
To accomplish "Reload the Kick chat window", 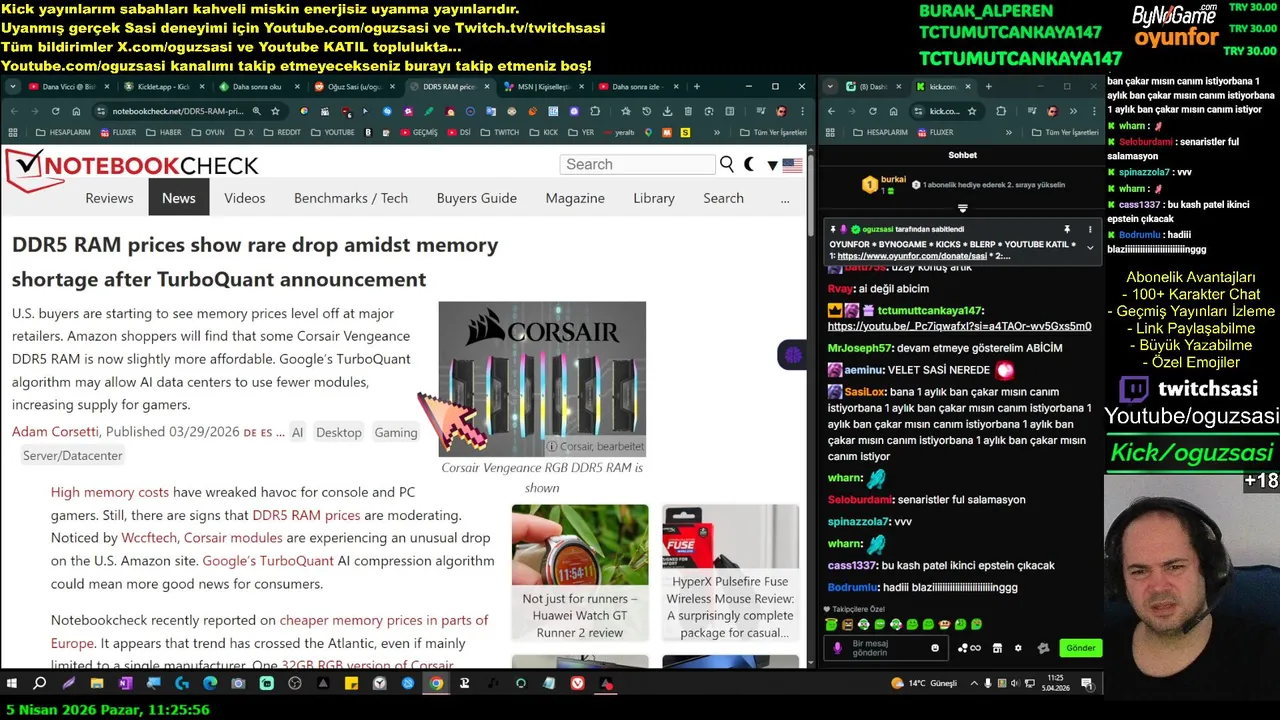I will pos(872,111).
